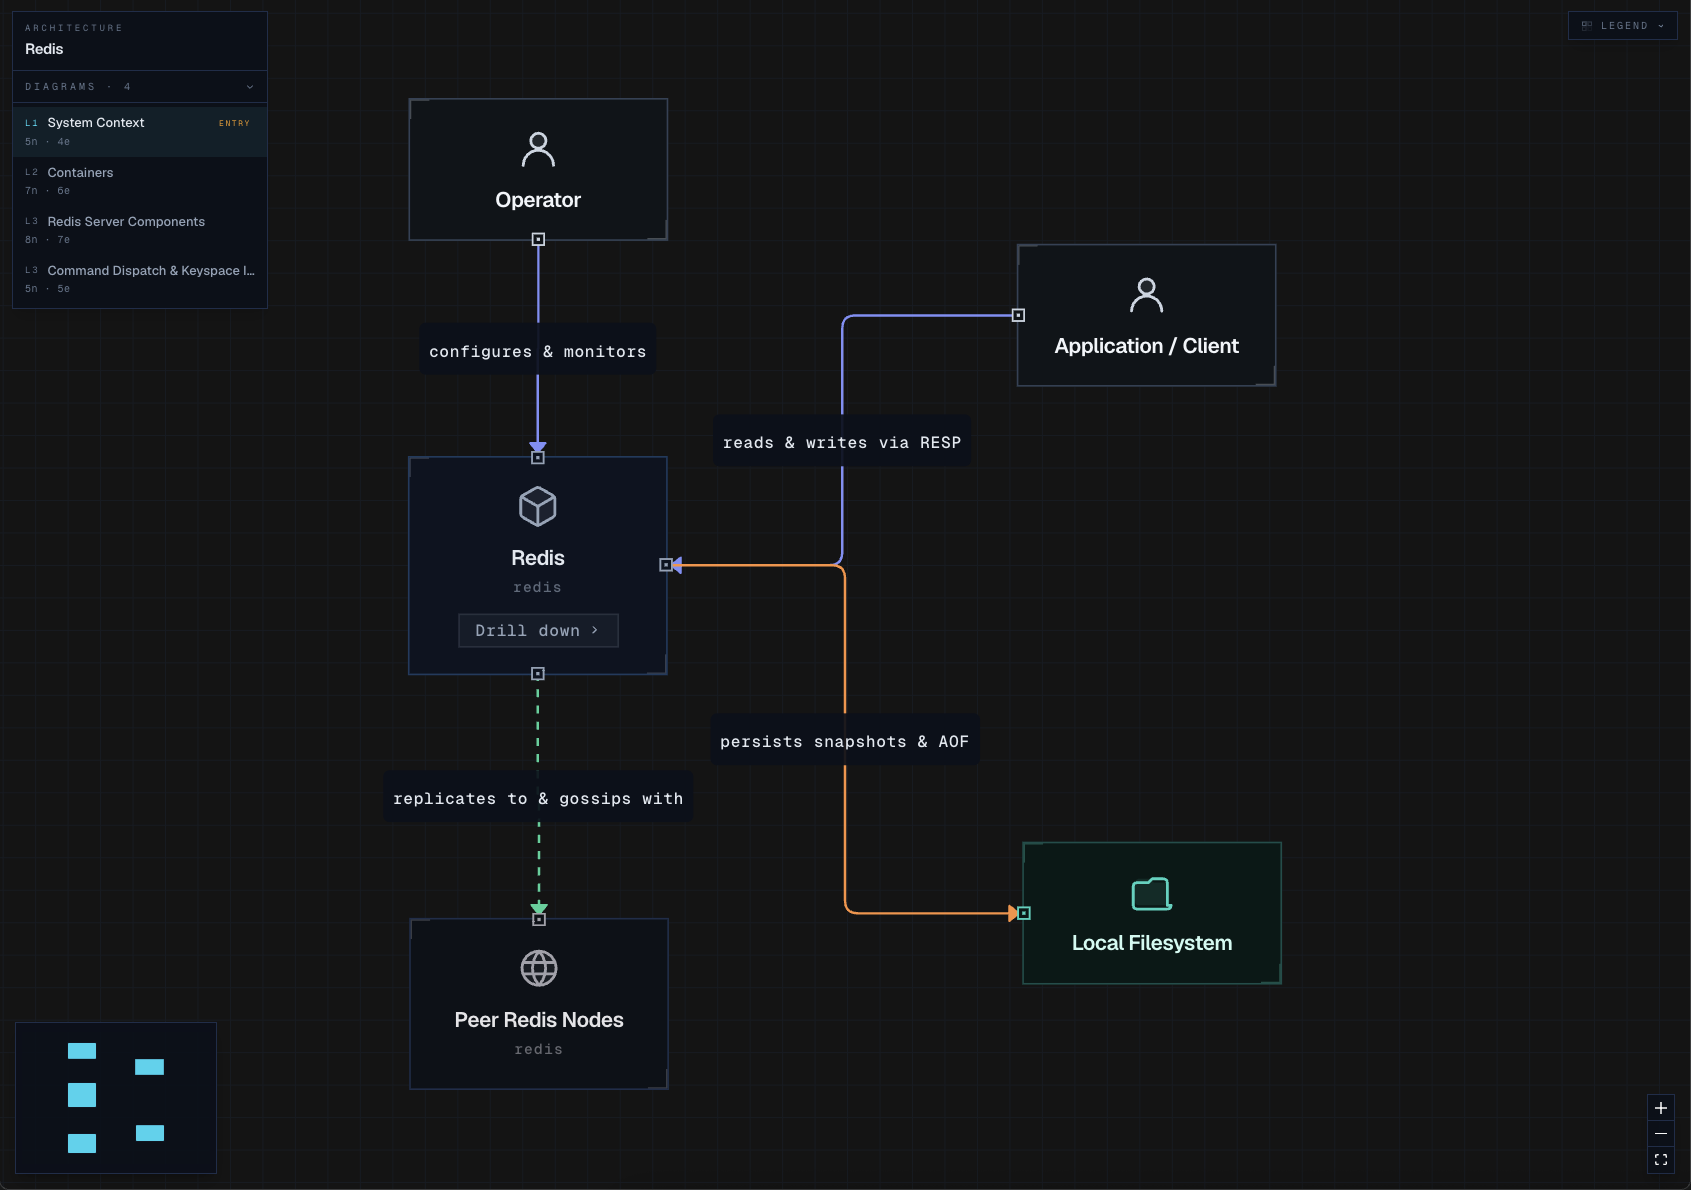Click the Redis architecture title
The height and width of the screenshot is (1190, 1691).
[44, 49]
